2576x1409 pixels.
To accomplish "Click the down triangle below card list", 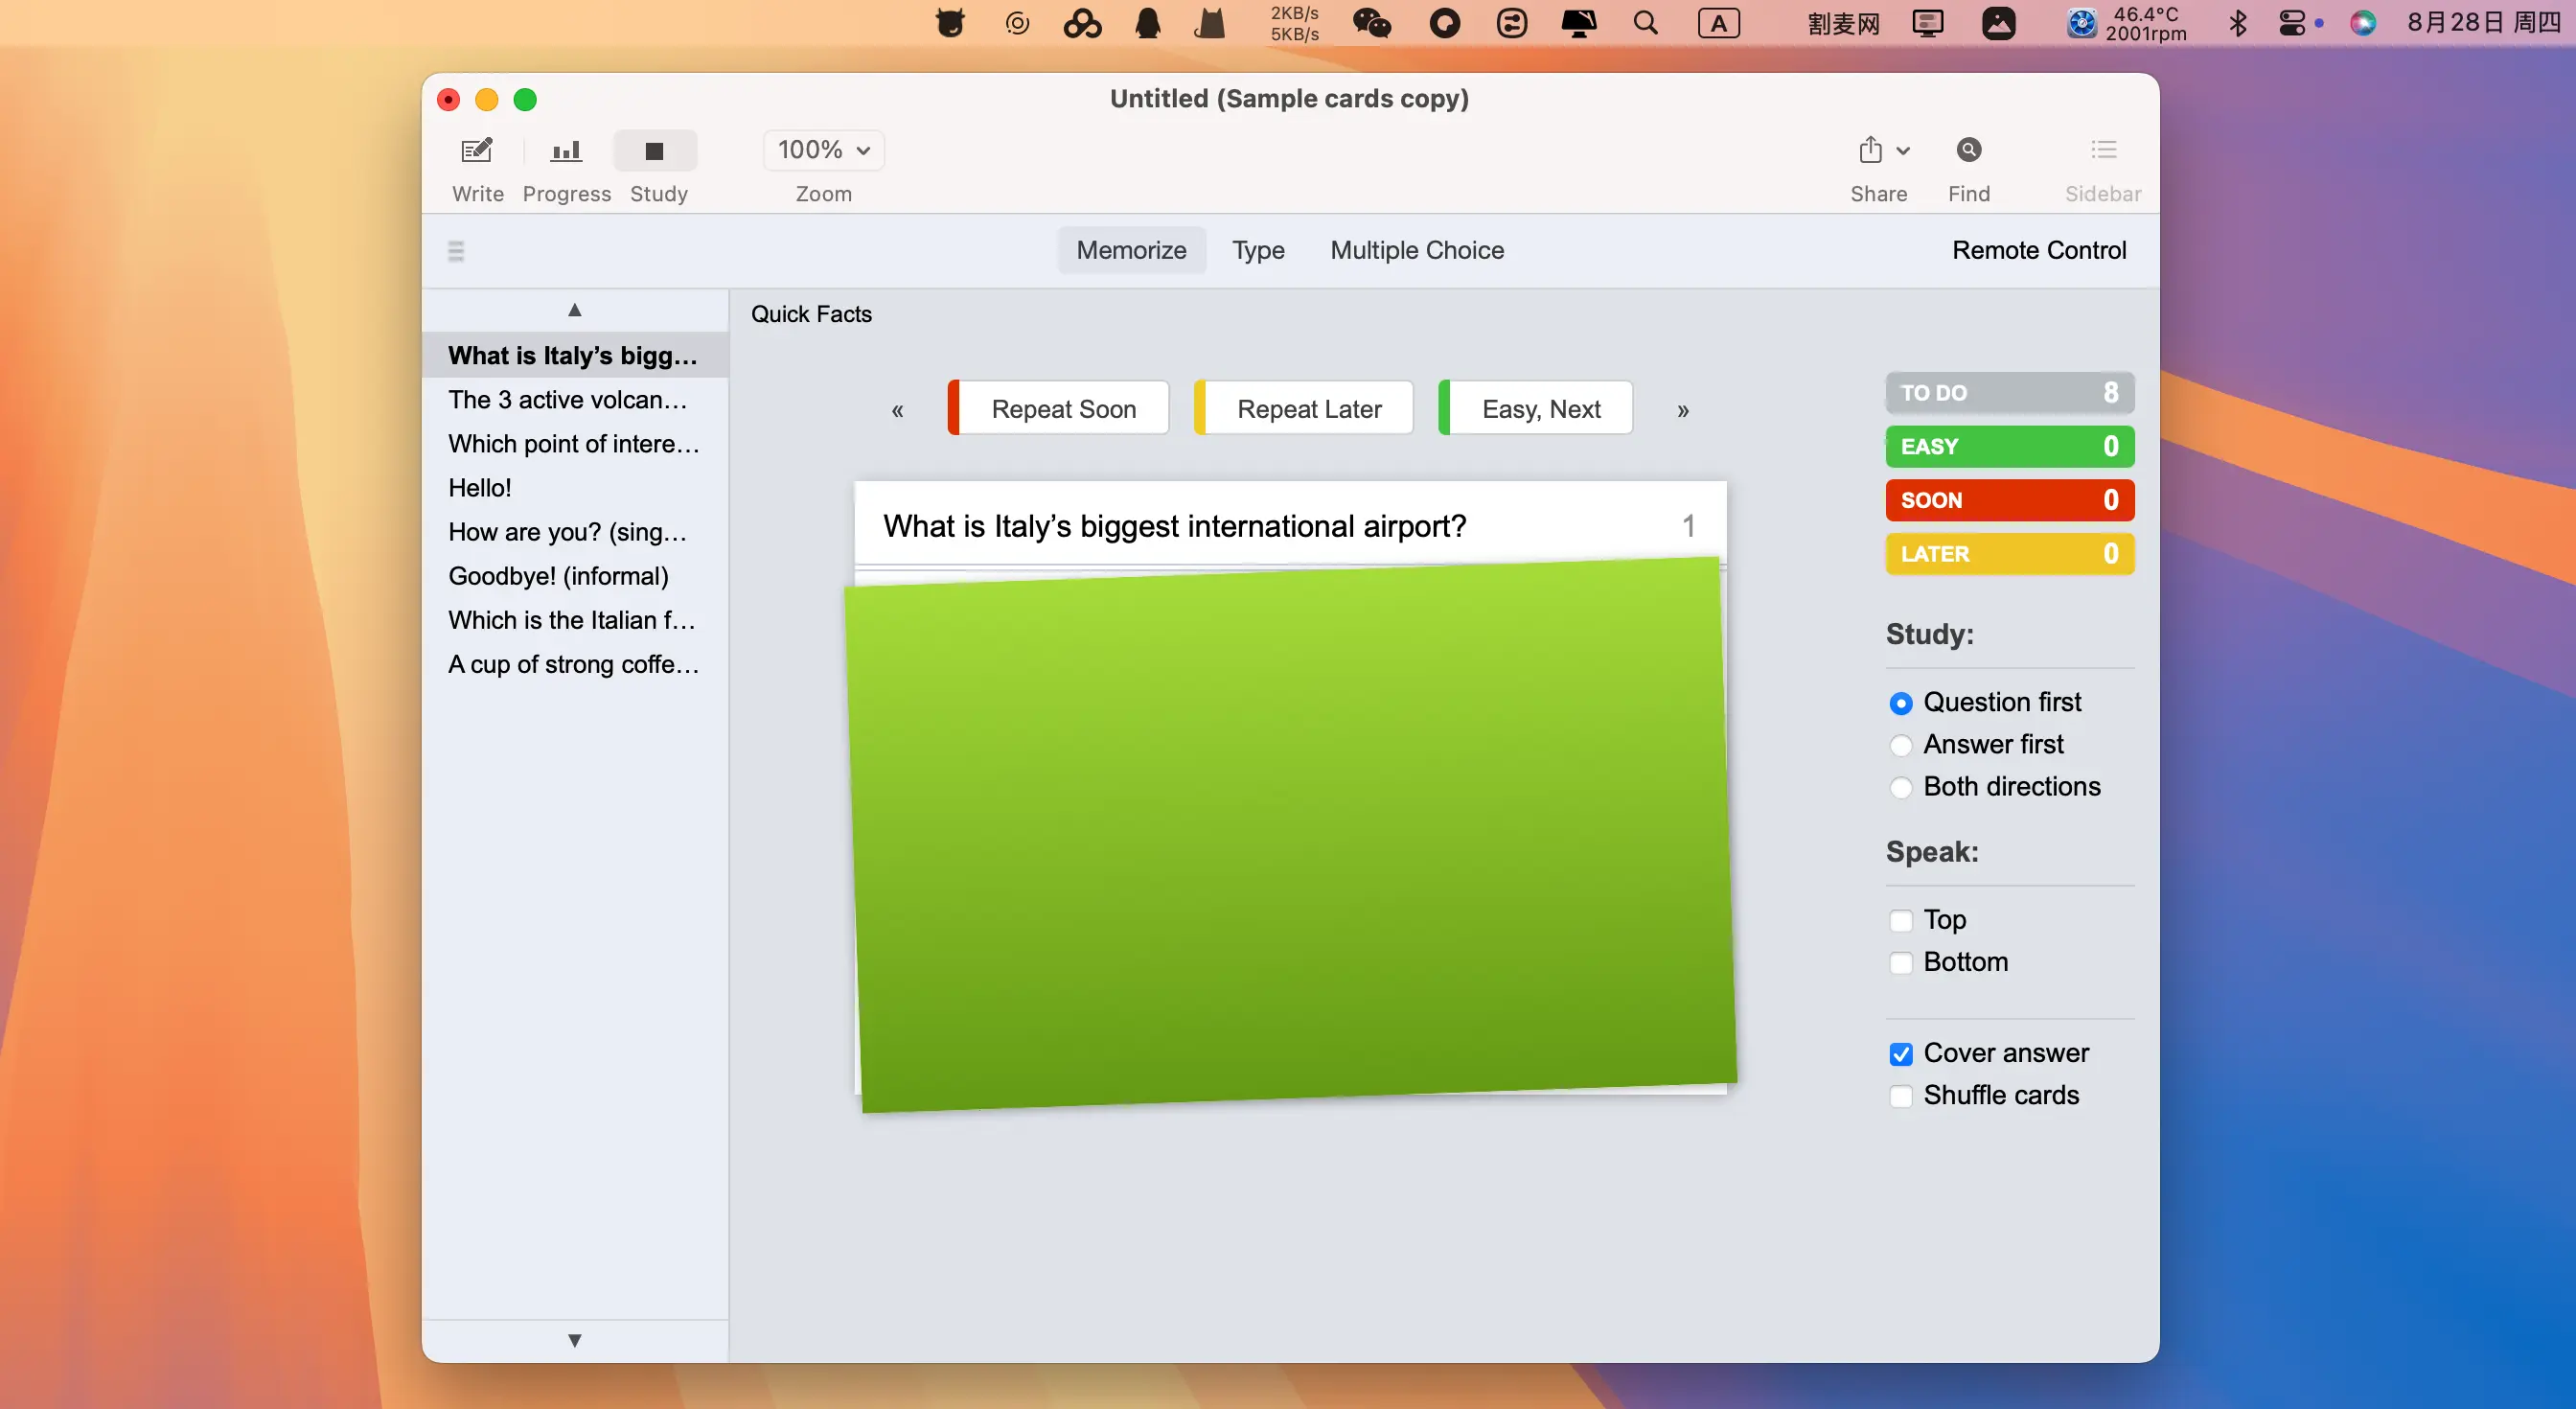I will pos(575,1340).
